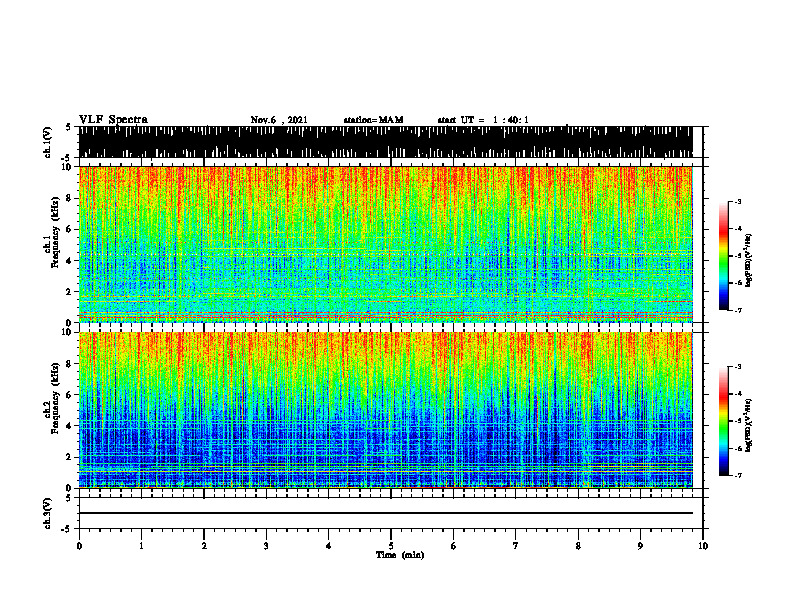The height and width of the screenshot is (612, 792).
Task: Select the ch.1 spectrogram plot area
Action: pyautogui.click(x=385, y=244)
